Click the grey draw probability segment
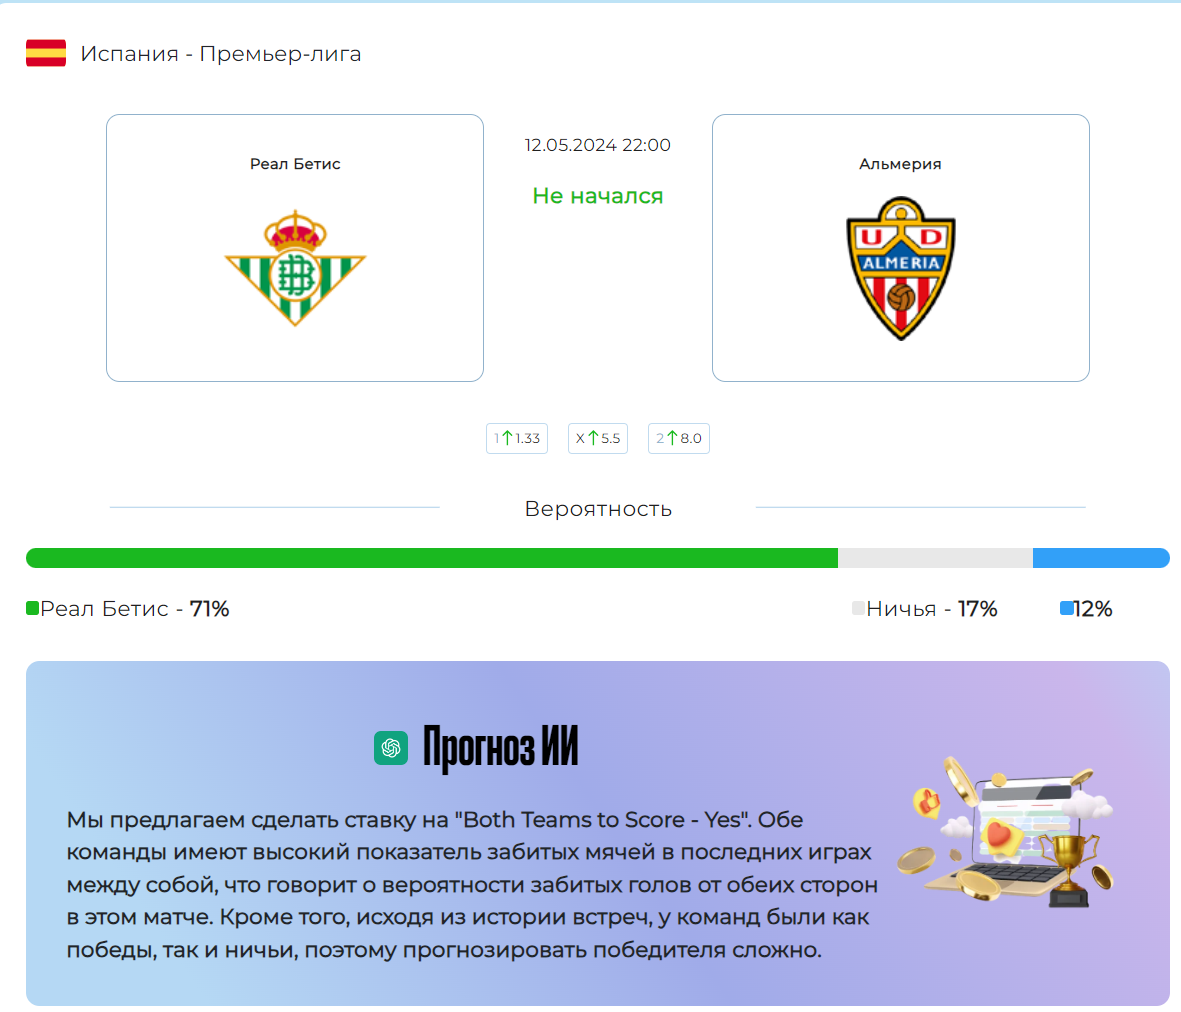 (x=935, y=558)
